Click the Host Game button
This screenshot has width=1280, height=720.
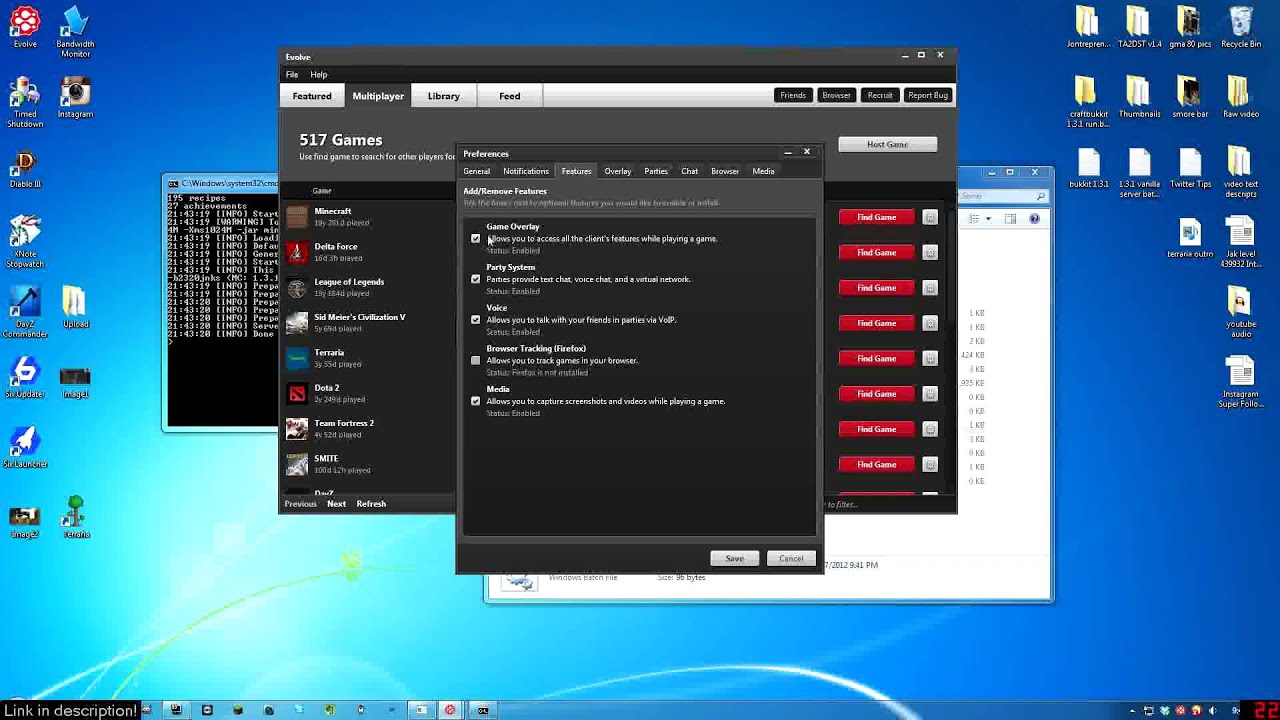pos(887,145)
